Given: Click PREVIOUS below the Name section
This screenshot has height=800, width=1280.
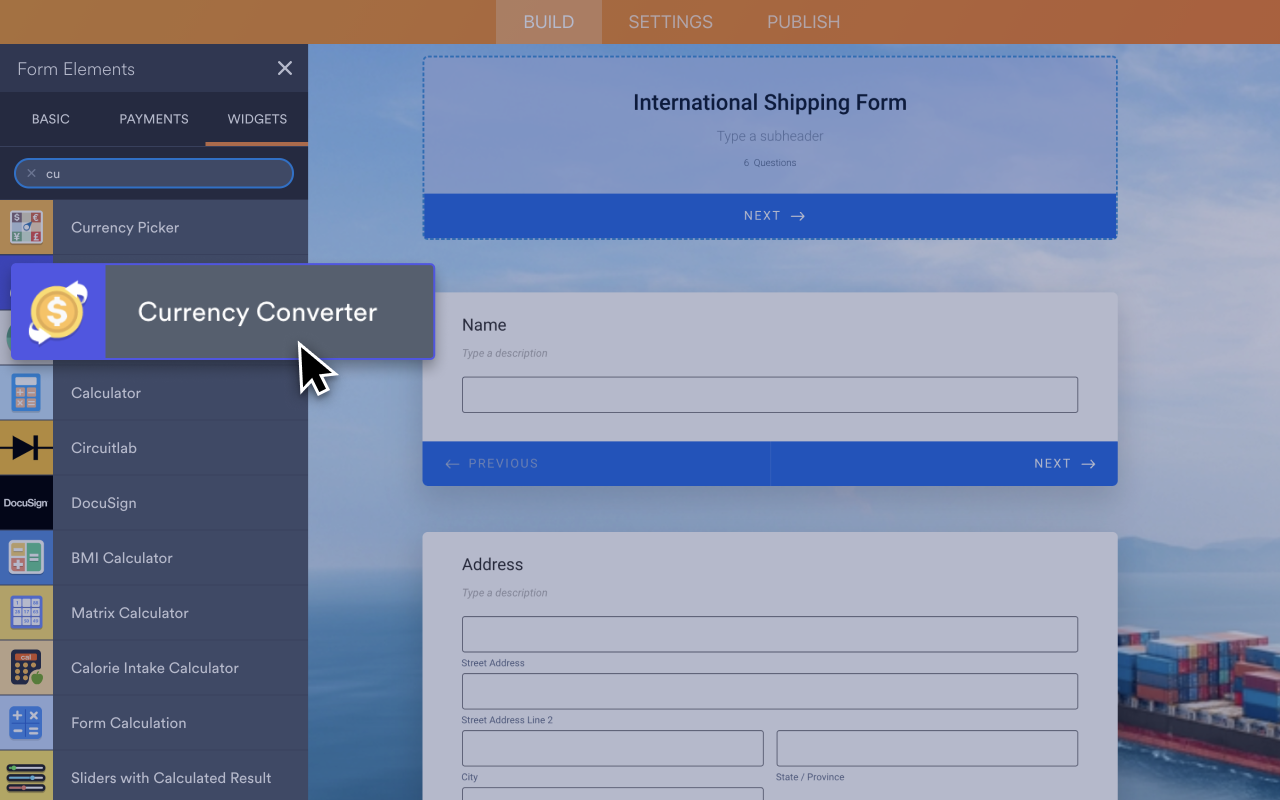Looking at the screenshot, I should [489, 463].
